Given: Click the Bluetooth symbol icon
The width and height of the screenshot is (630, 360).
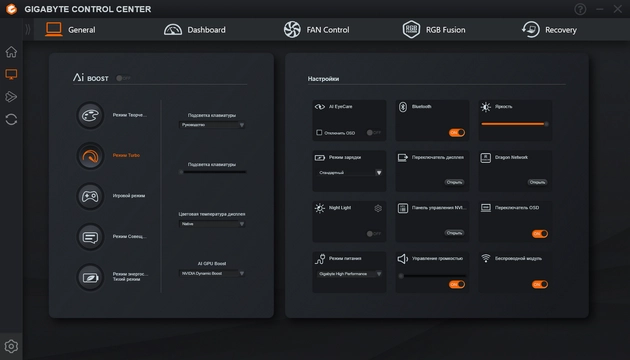Looking at the screenshot, I should pos(403,106).
